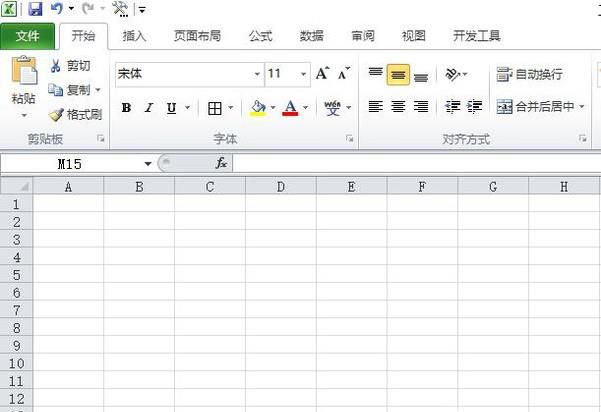Toggle Align Text Left

[375, 106]
